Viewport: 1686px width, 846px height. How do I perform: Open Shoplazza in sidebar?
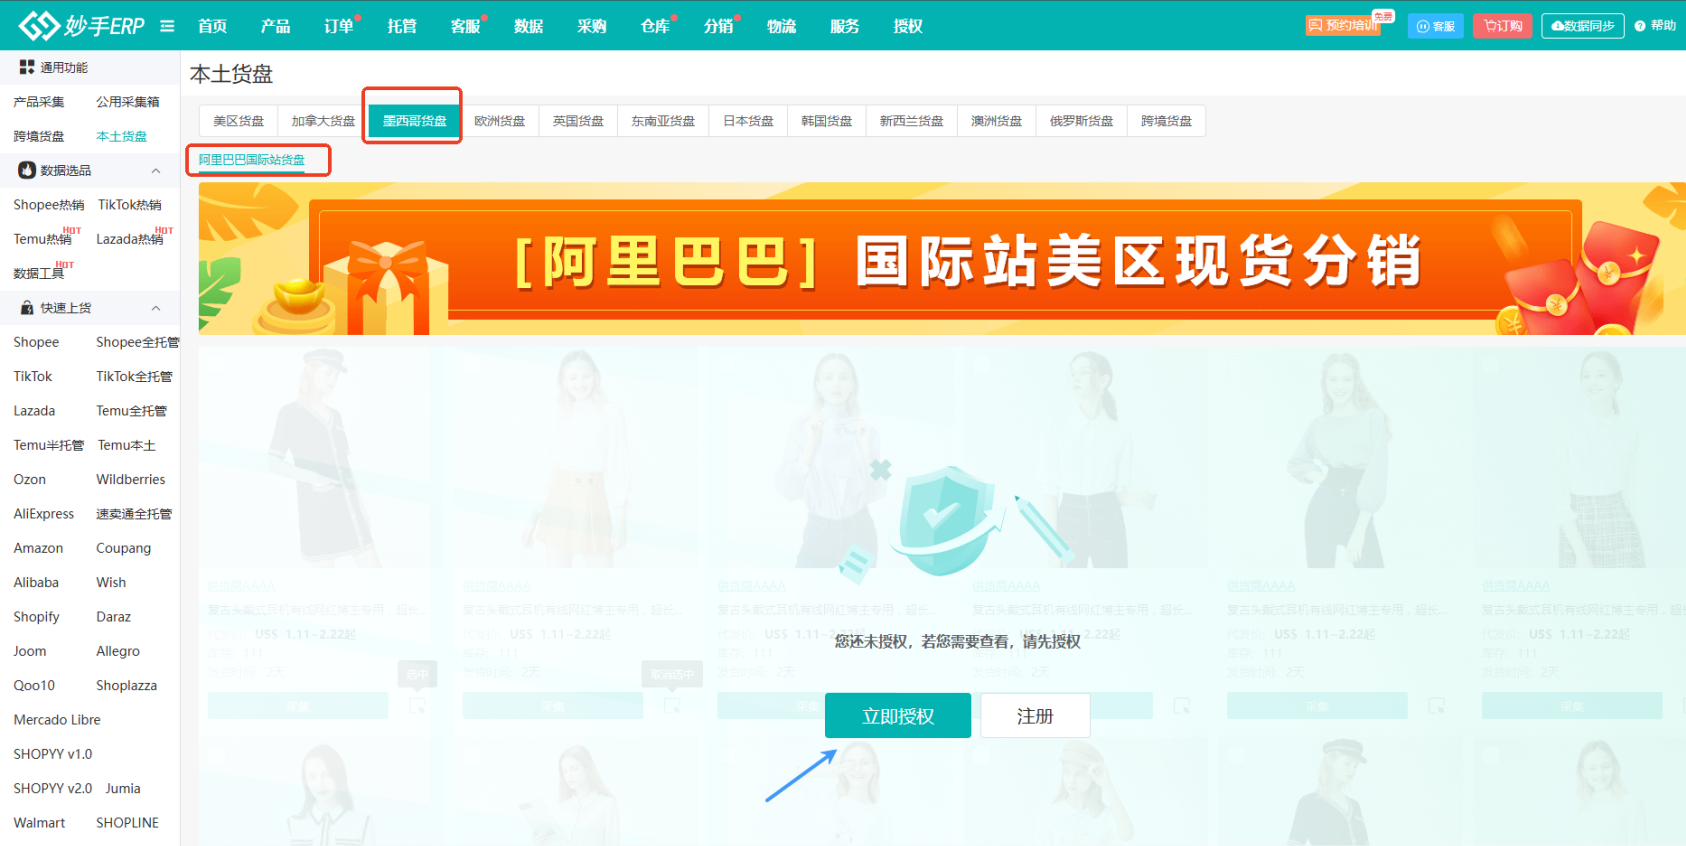127,686
